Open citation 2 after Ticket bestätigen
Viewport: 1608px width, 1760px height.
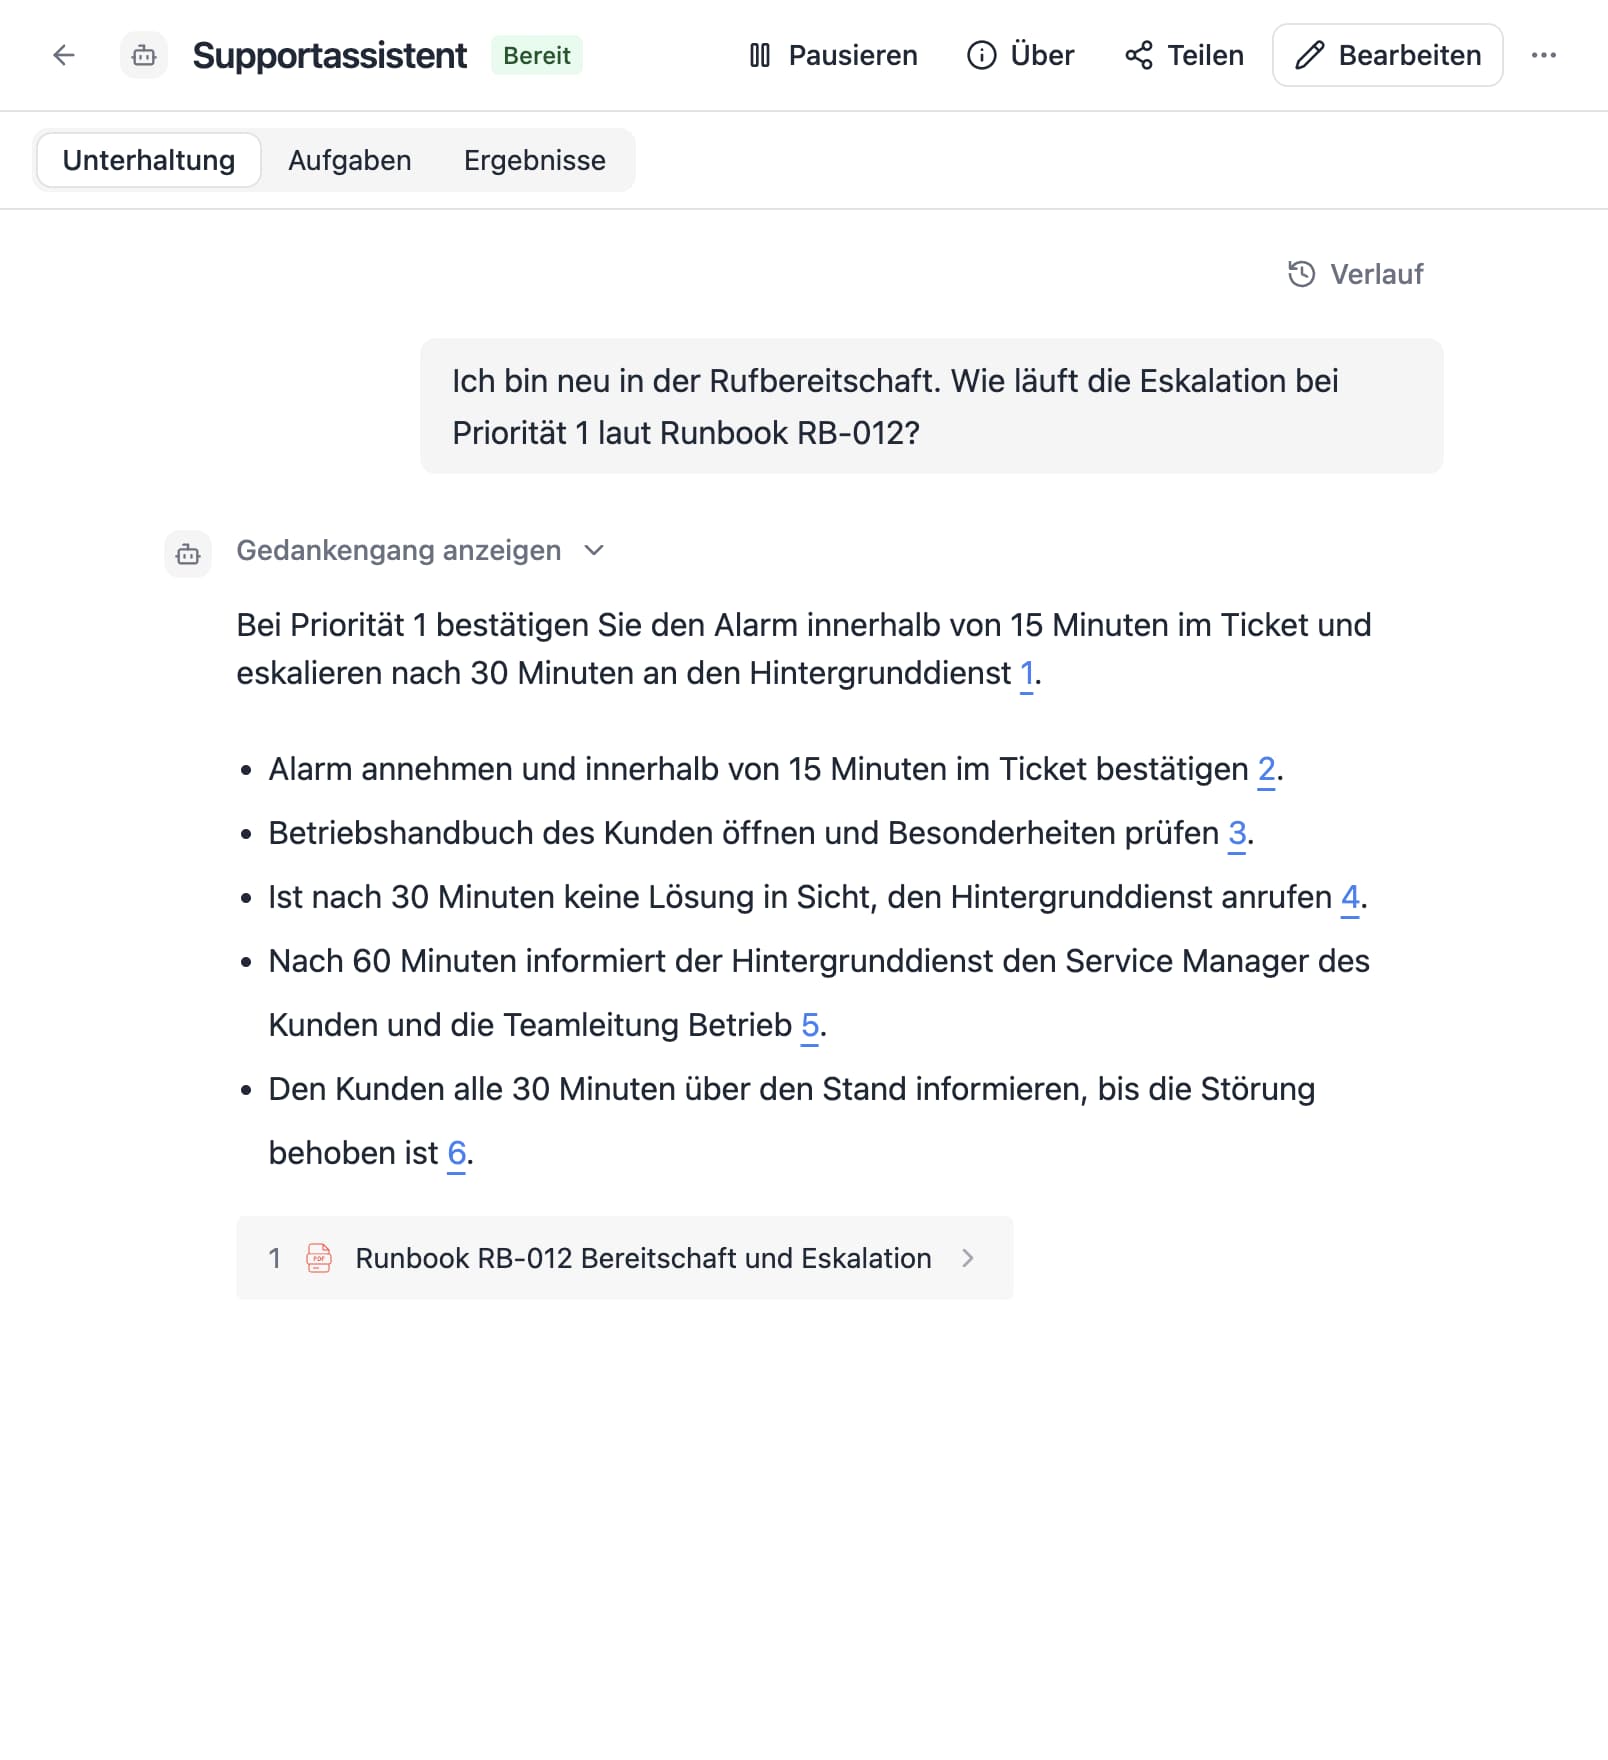pos(1266,770)
